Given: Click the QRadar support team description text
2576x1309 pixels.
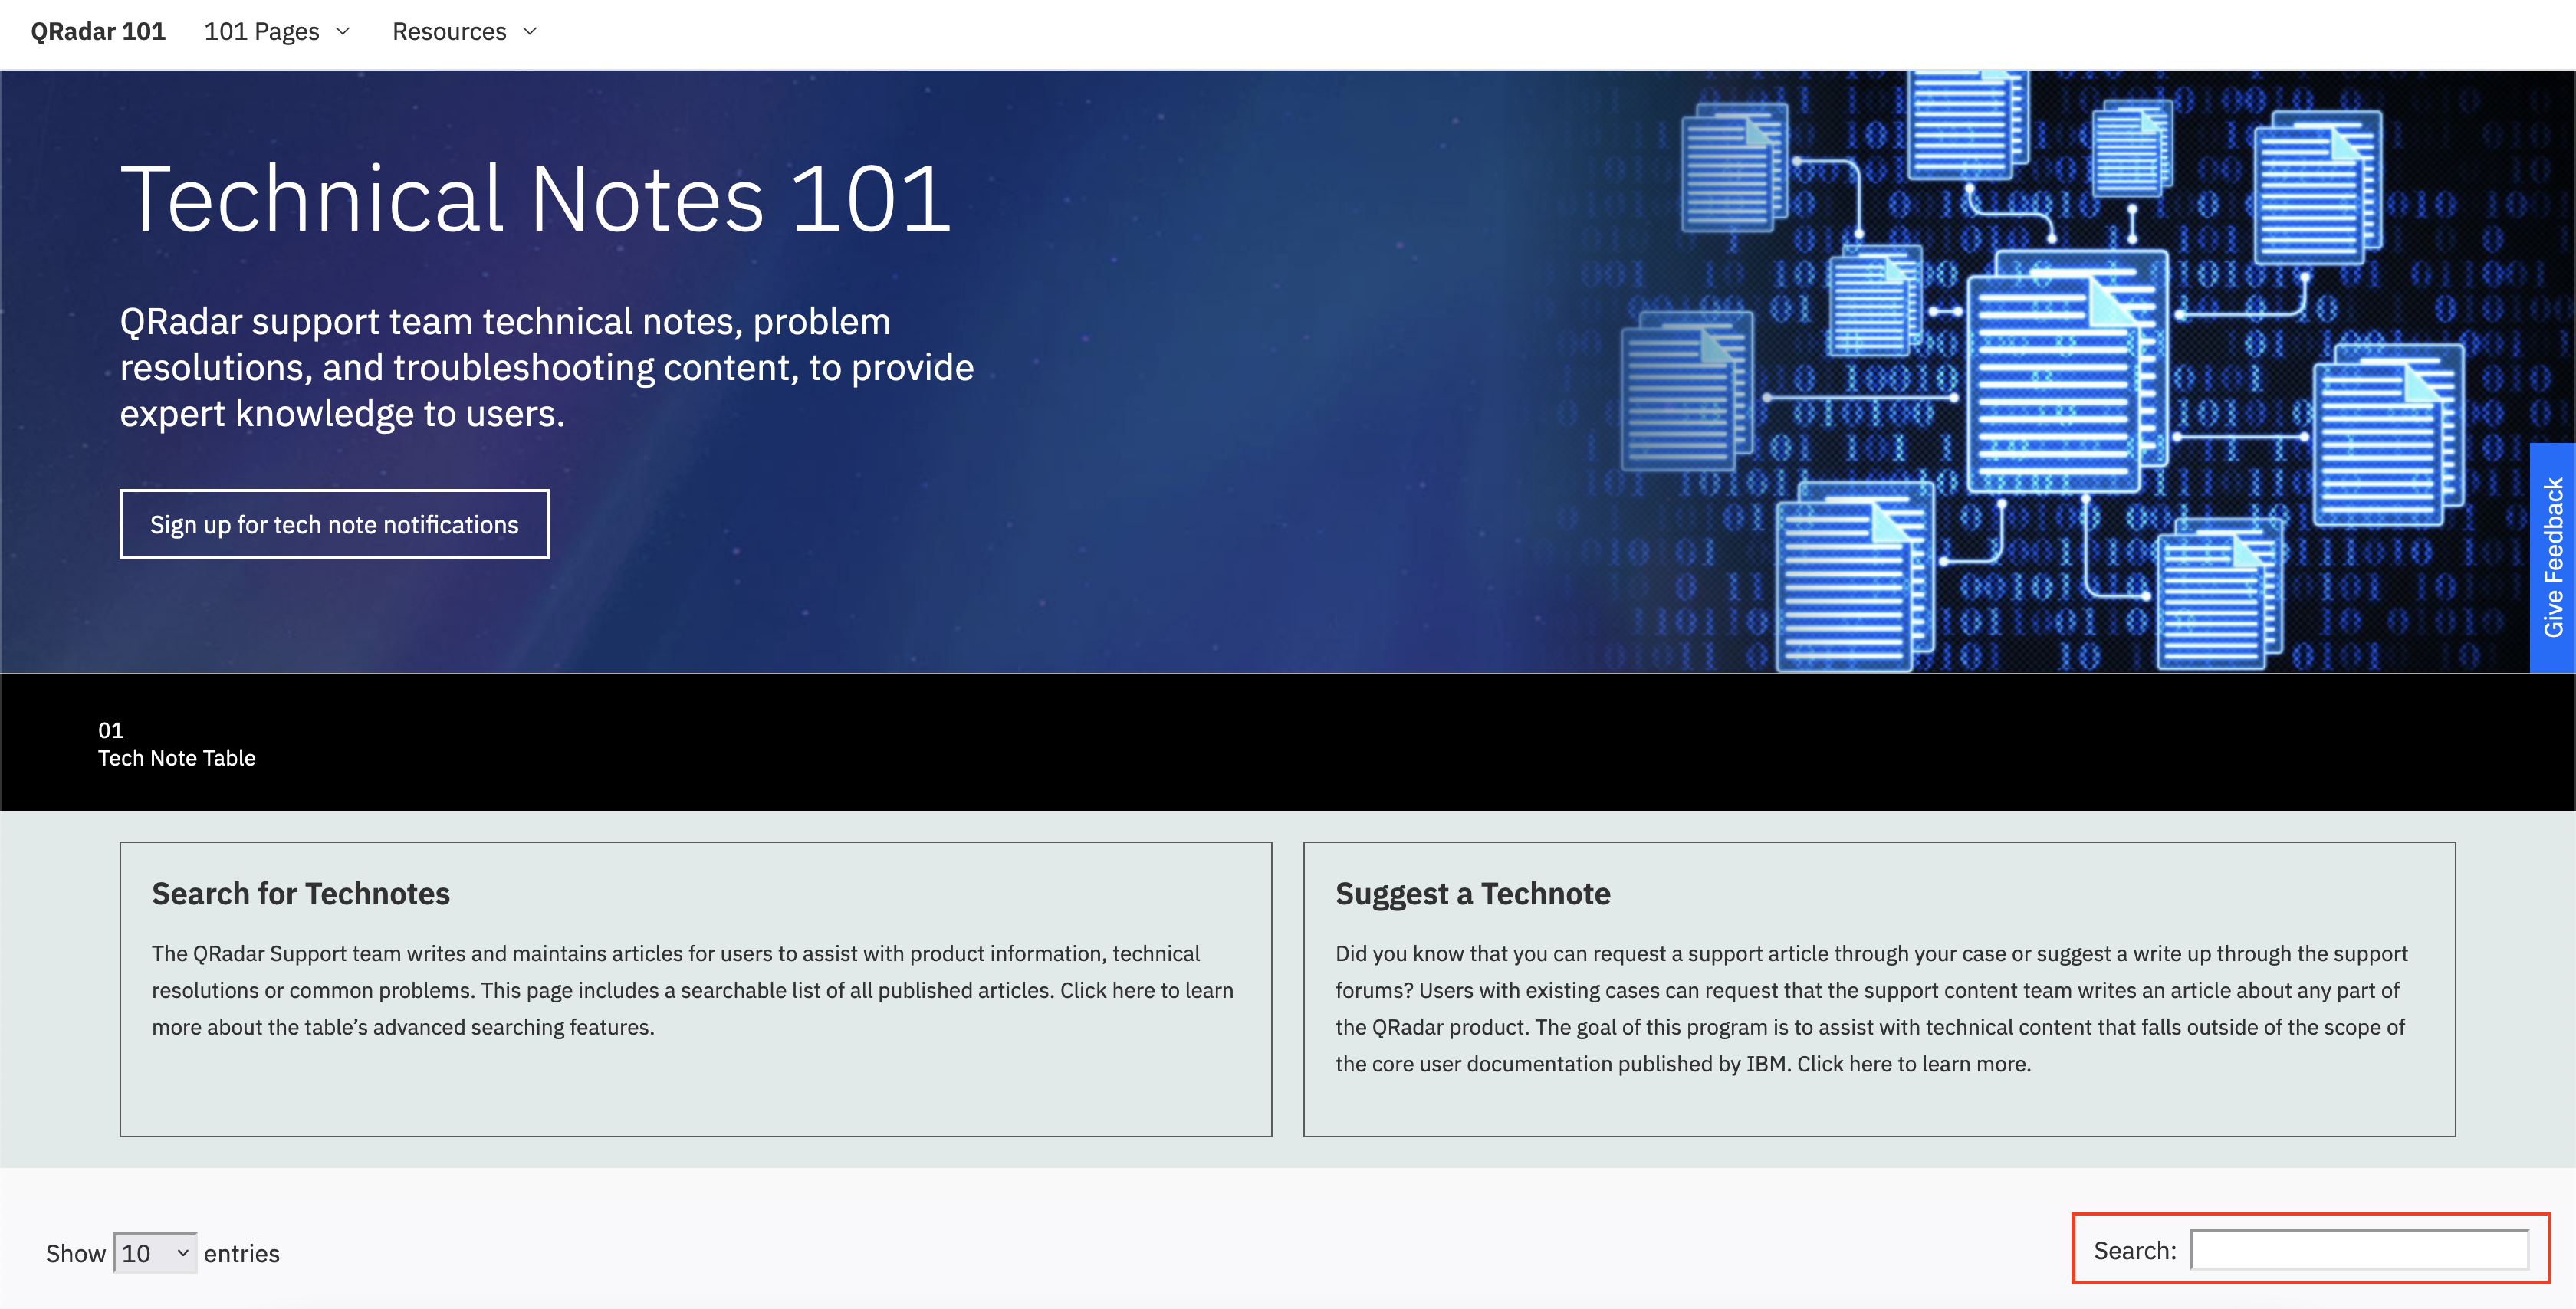Looking at the screenshot, I should tap(547, 367).
